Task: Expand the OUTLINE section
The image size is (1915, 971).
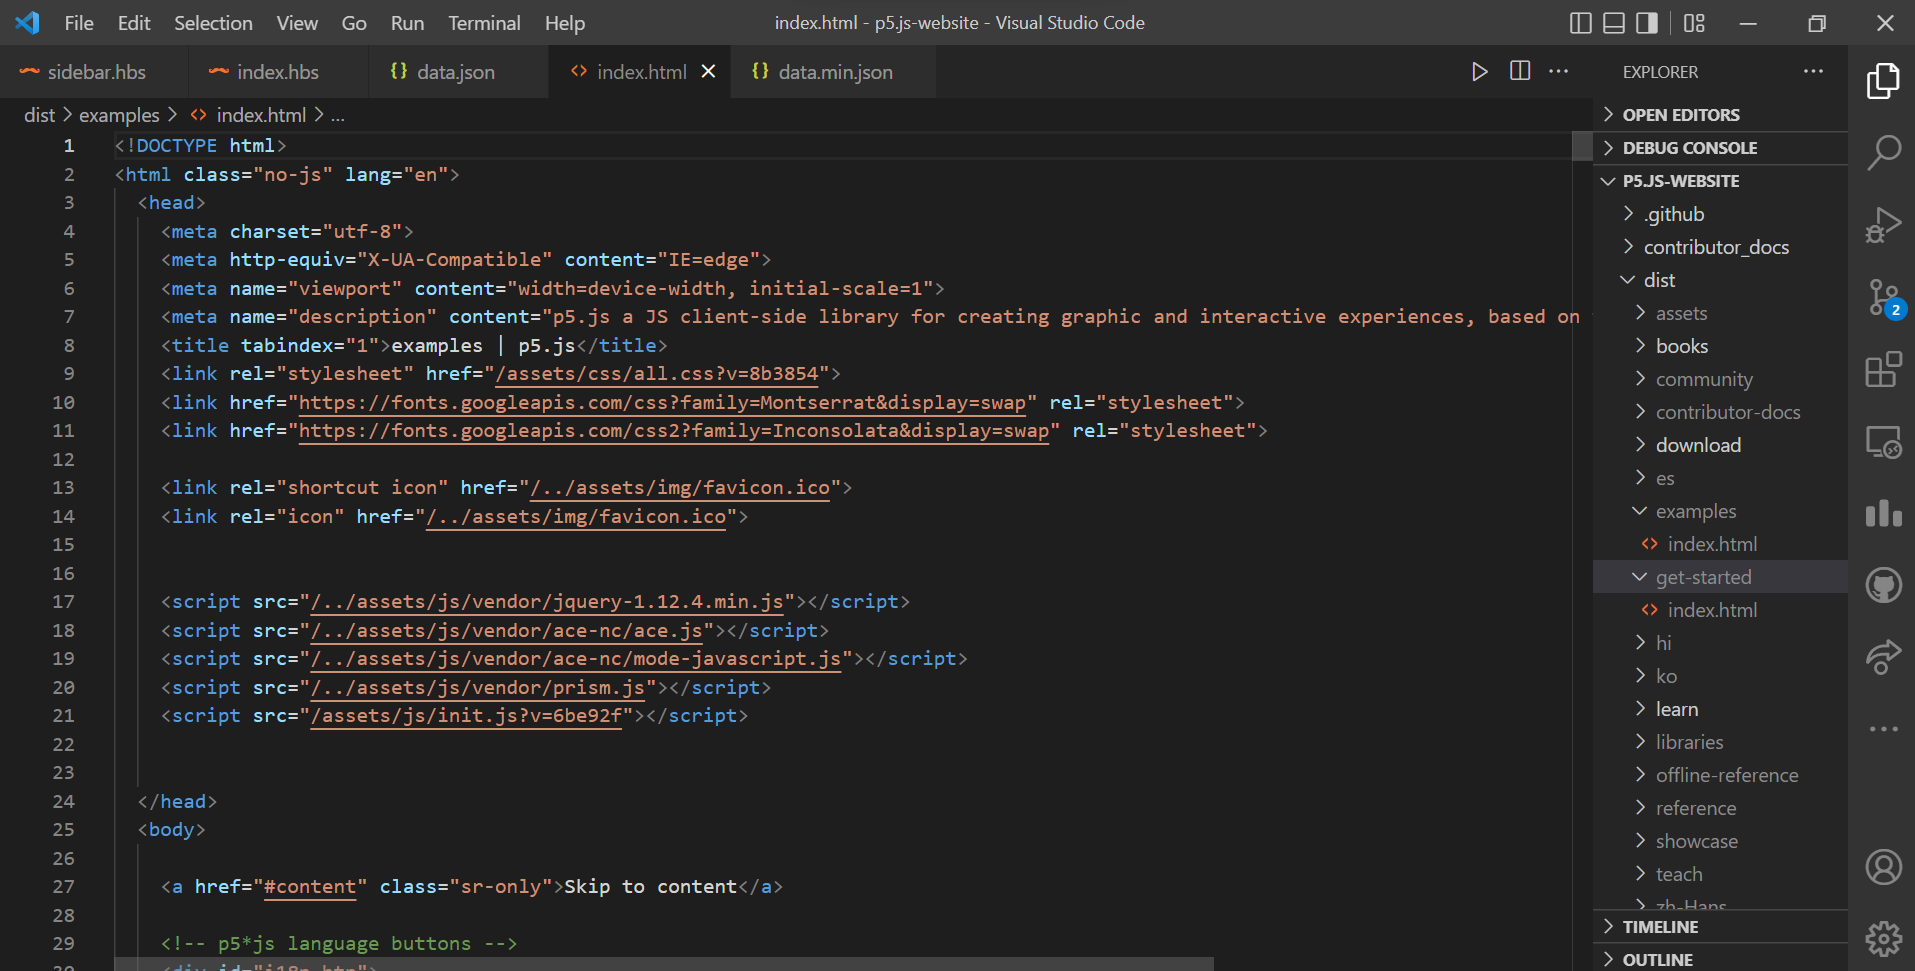Action: [1720, 959]
